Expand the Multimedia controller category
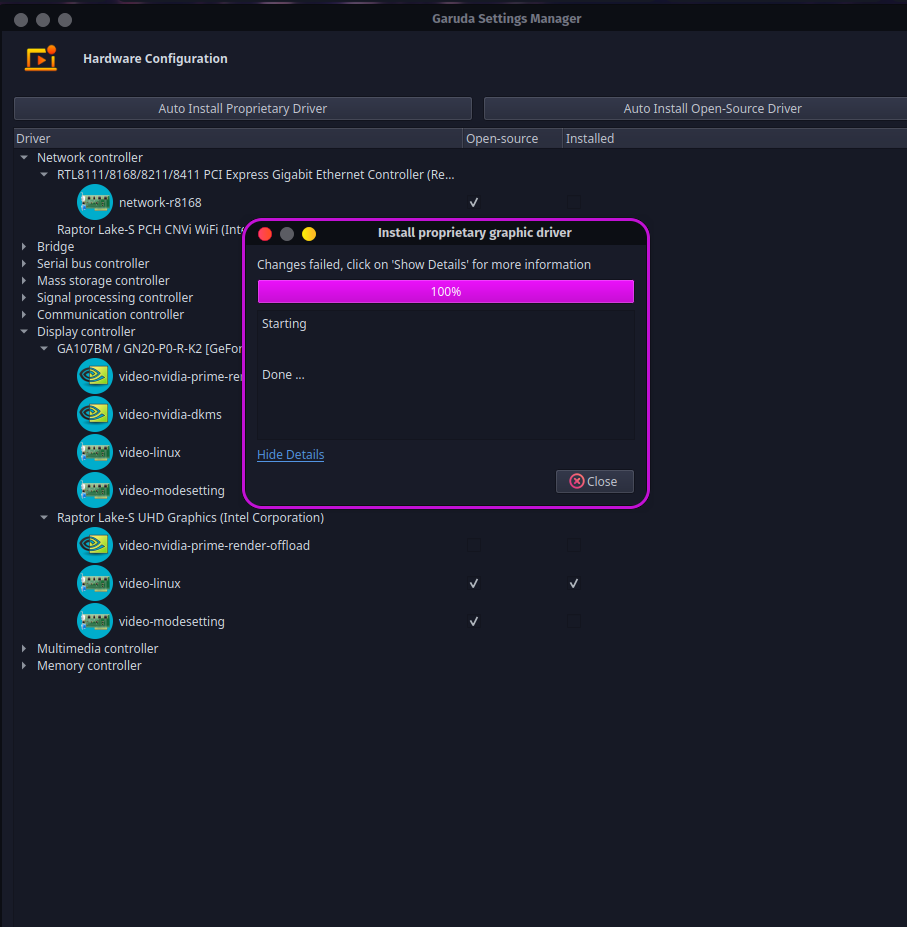The width and height of the screenshot is (907, 927). click(24, 648)
